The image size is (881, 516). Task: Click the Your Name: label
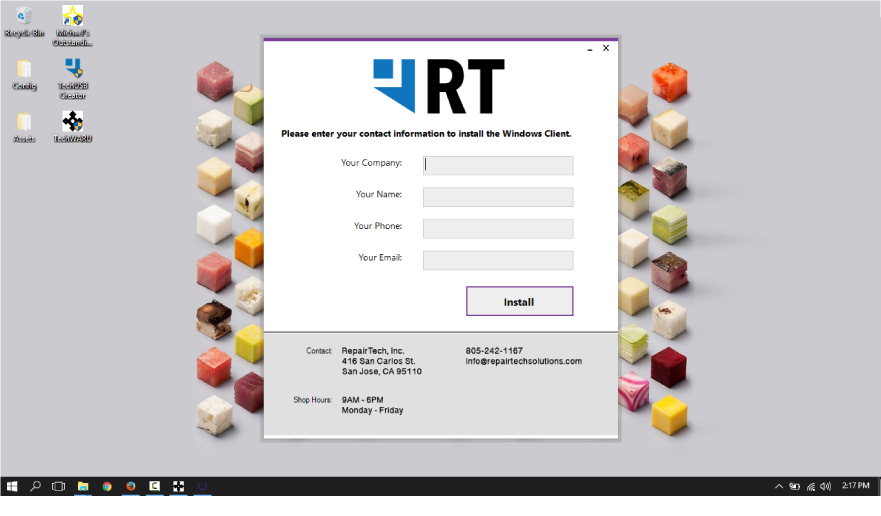coord(379,194)
